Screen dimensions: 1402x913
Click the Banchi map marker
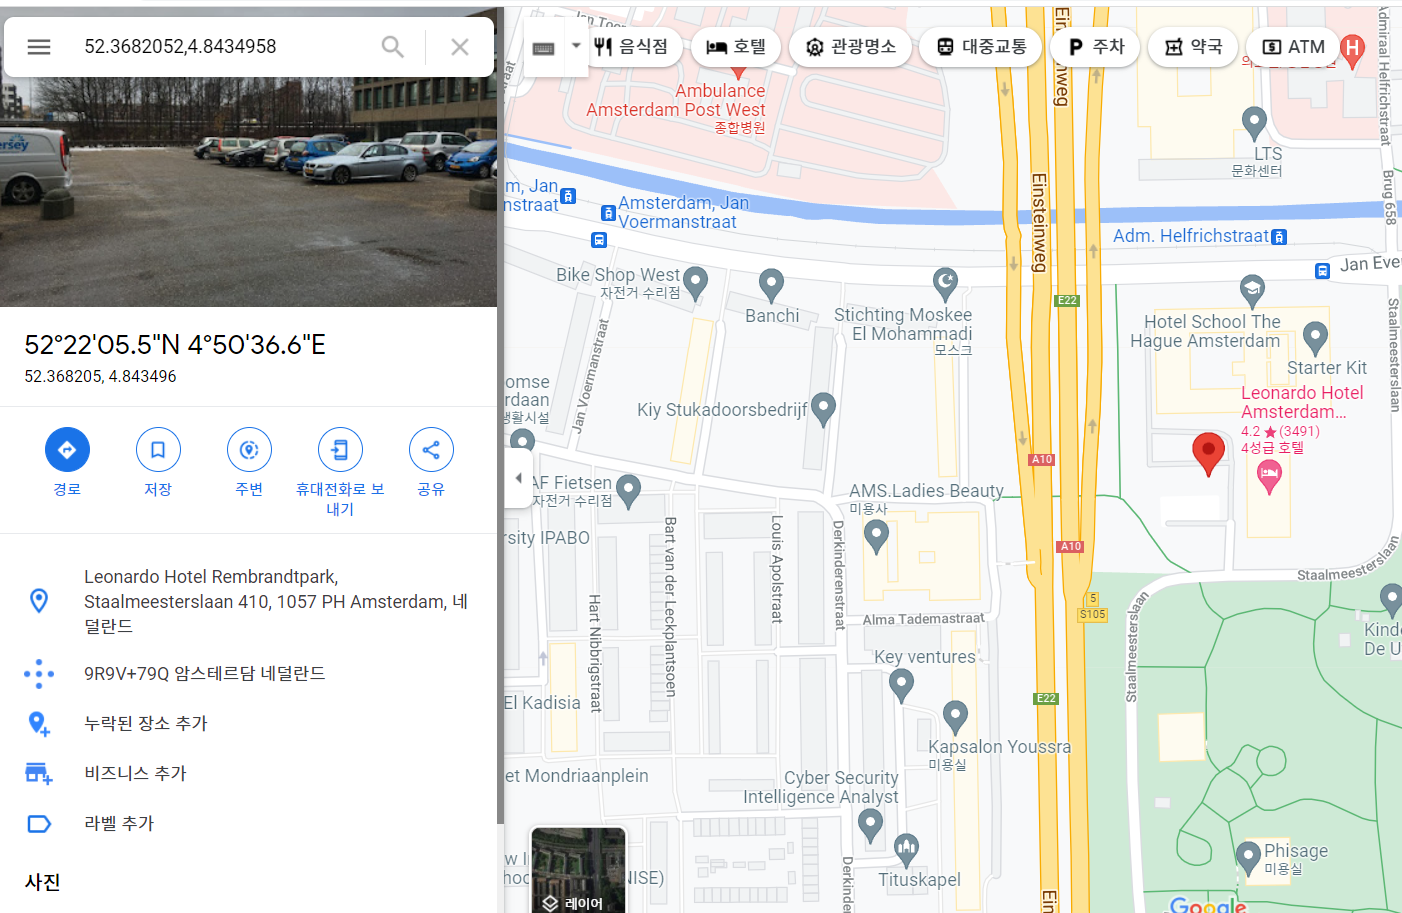pos(771,286)
